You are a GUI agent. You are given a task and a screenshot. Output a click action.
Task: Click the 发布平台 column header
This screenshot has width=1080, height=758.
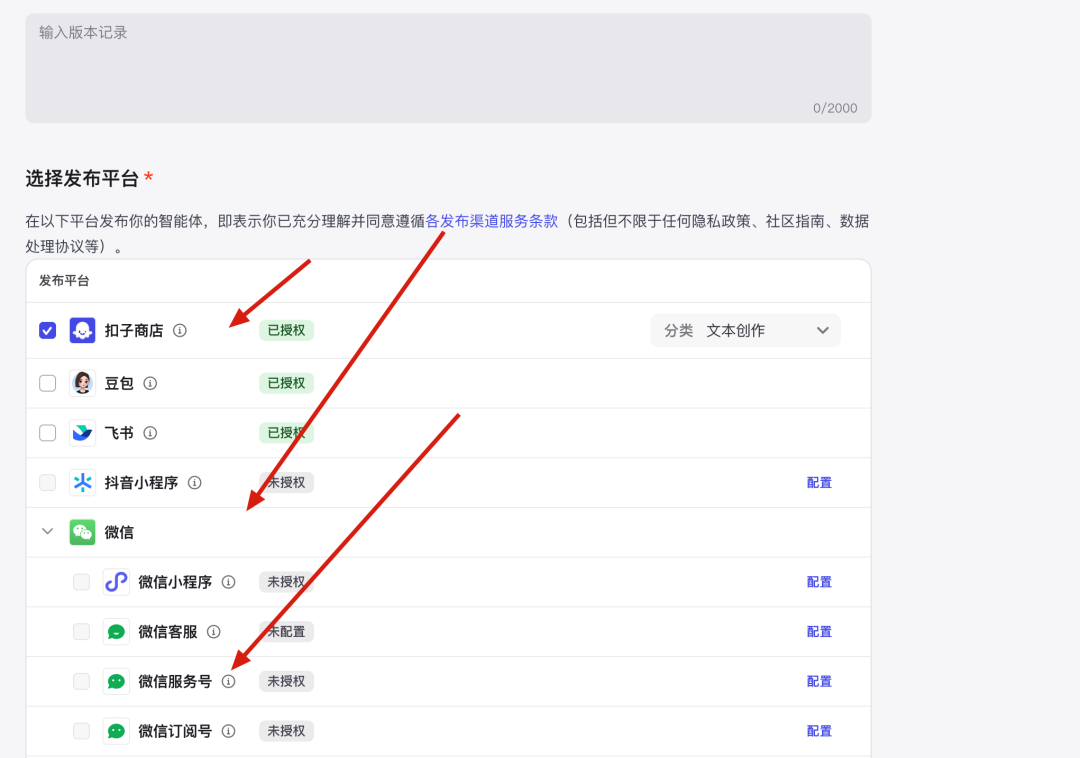point(64,281)
